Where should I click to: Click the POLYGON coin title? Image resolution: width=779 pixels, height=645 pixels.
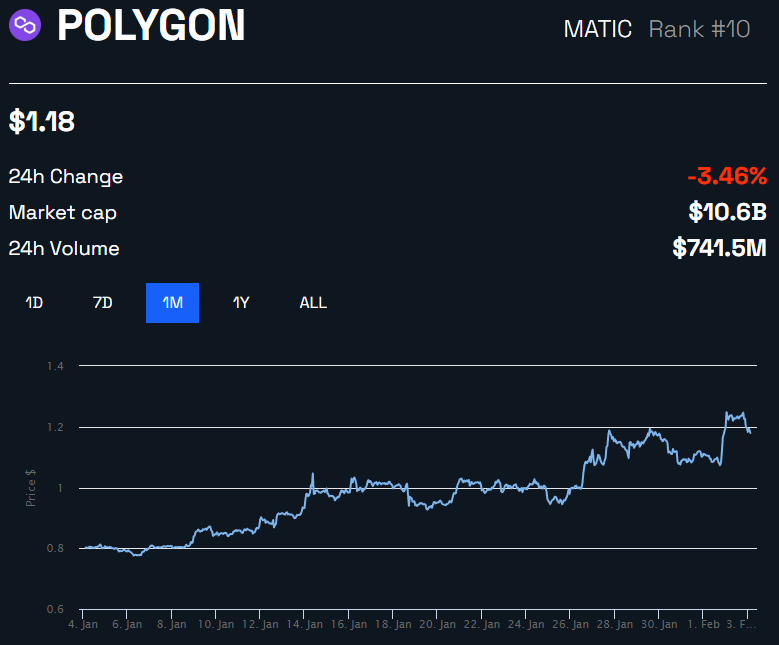[x=151, y=26]
